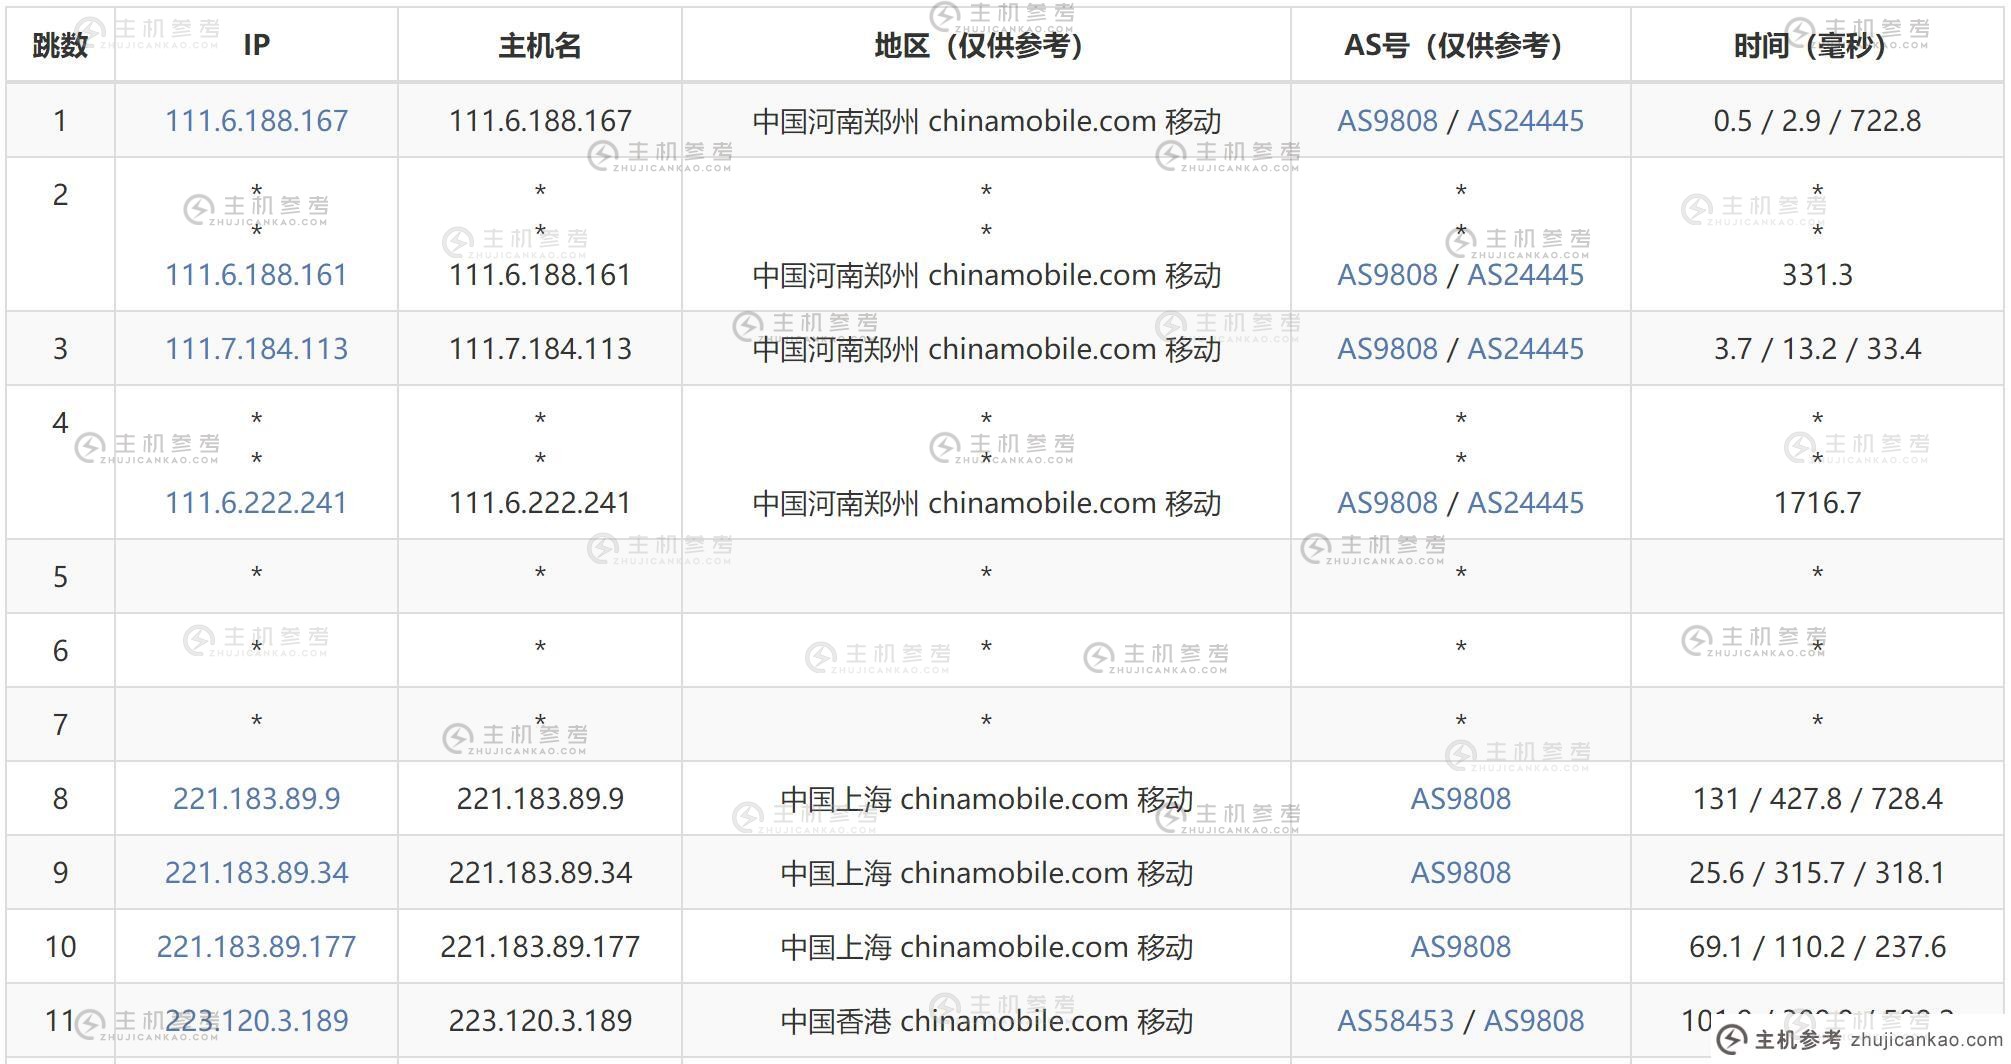
Task: Select hostname cell 111.7.184.113 in 主机名 column
Action: (540, 349)
